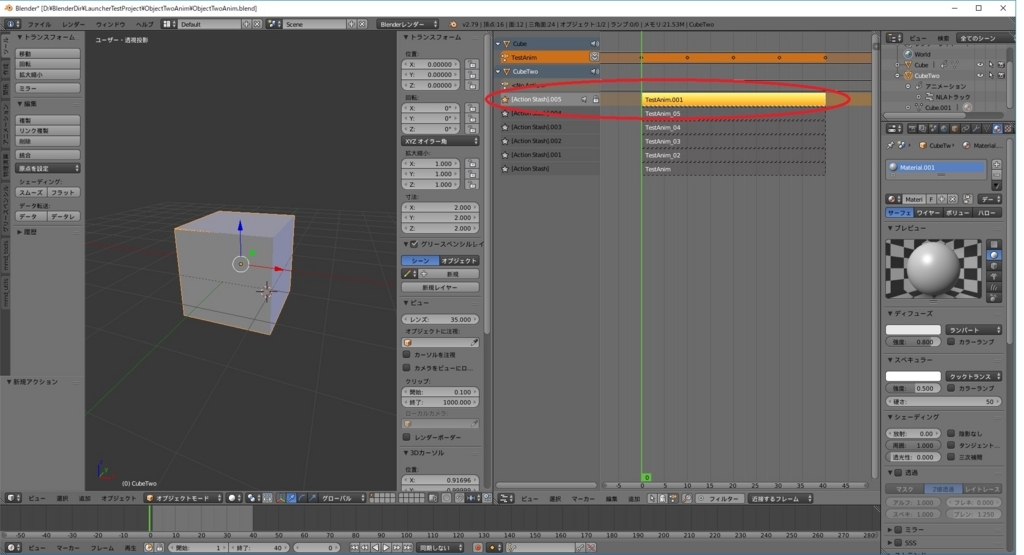Enable diffuse カラーランプ checkbox
Screen dimensions: 1024x555
coord(951,341)
